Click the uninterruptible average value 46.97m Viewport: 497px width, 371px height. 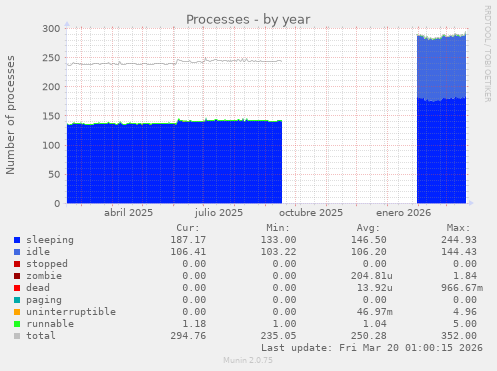click(x=375, y=312)
